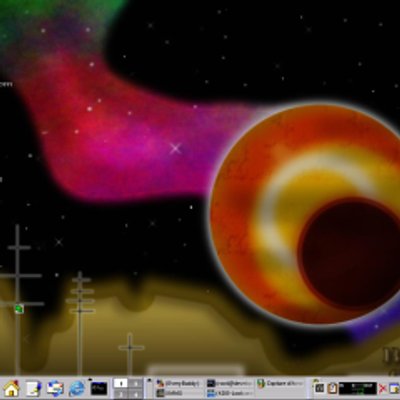Open the black terminal console icon
This screenshot has width=400, height=400.
point(99,389)
